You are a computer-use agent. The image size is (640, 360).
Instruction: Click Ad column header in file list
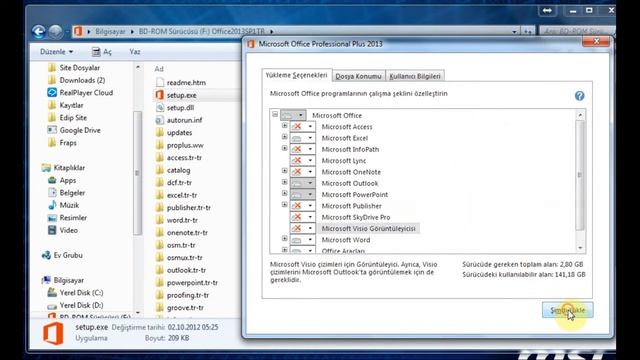(159, 69)
